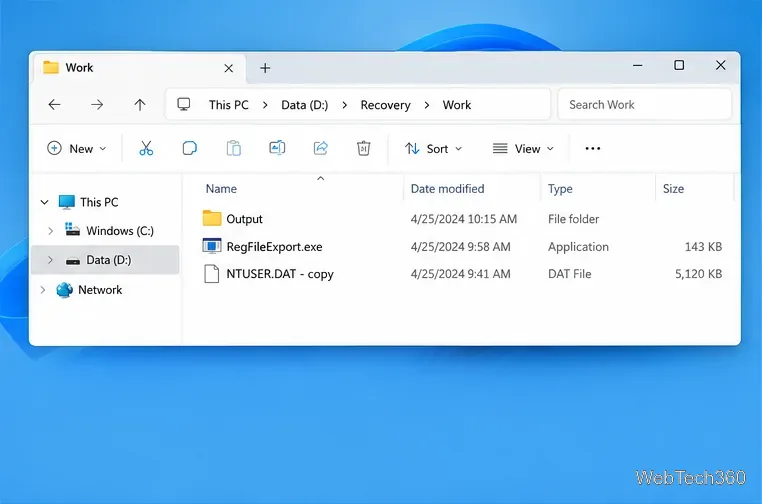Open the View dropdown menu
The height and width of the screenshot is (504, 762).
pyautogui.click(x=523, y=149)
